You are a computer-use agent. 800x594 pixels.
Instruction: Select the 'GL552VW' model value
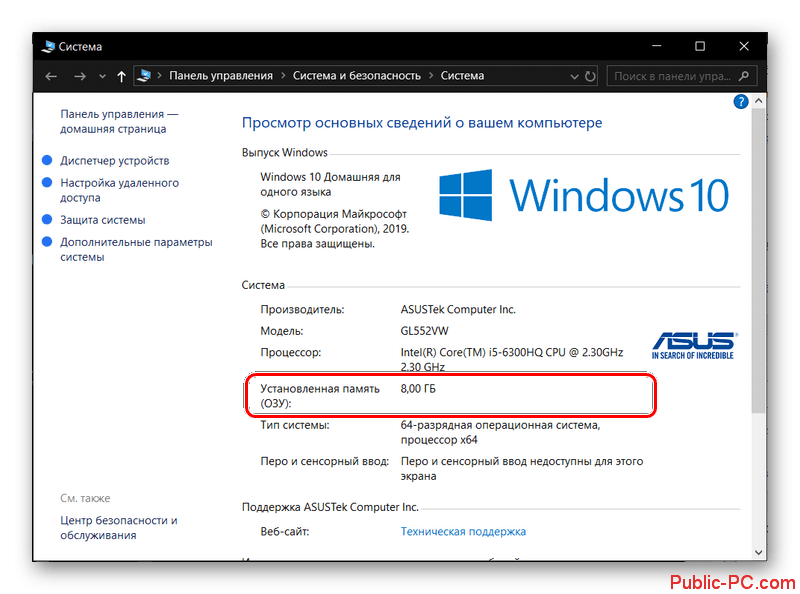point(424,331)
